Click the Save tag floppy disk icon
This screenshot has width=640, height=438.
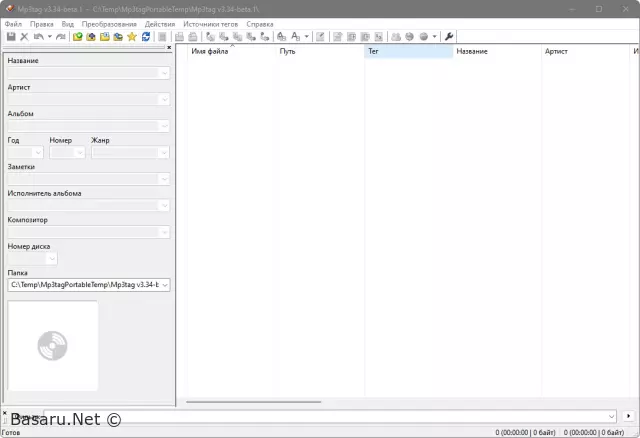11,37
